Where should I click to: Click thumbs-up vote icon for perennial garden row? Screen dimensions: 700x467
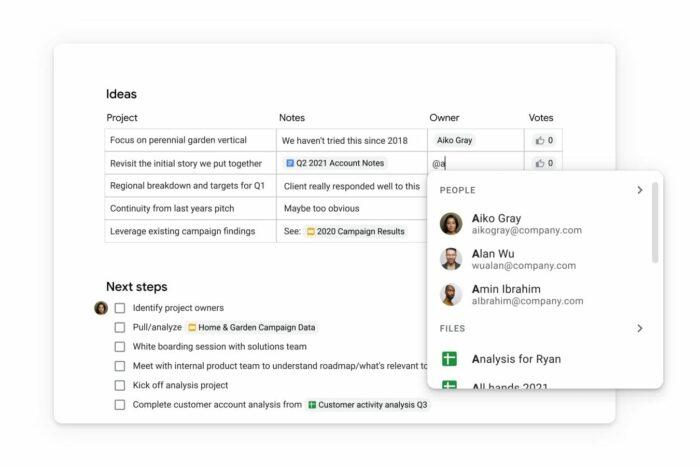pyautogui.click(x=540, y=141)
